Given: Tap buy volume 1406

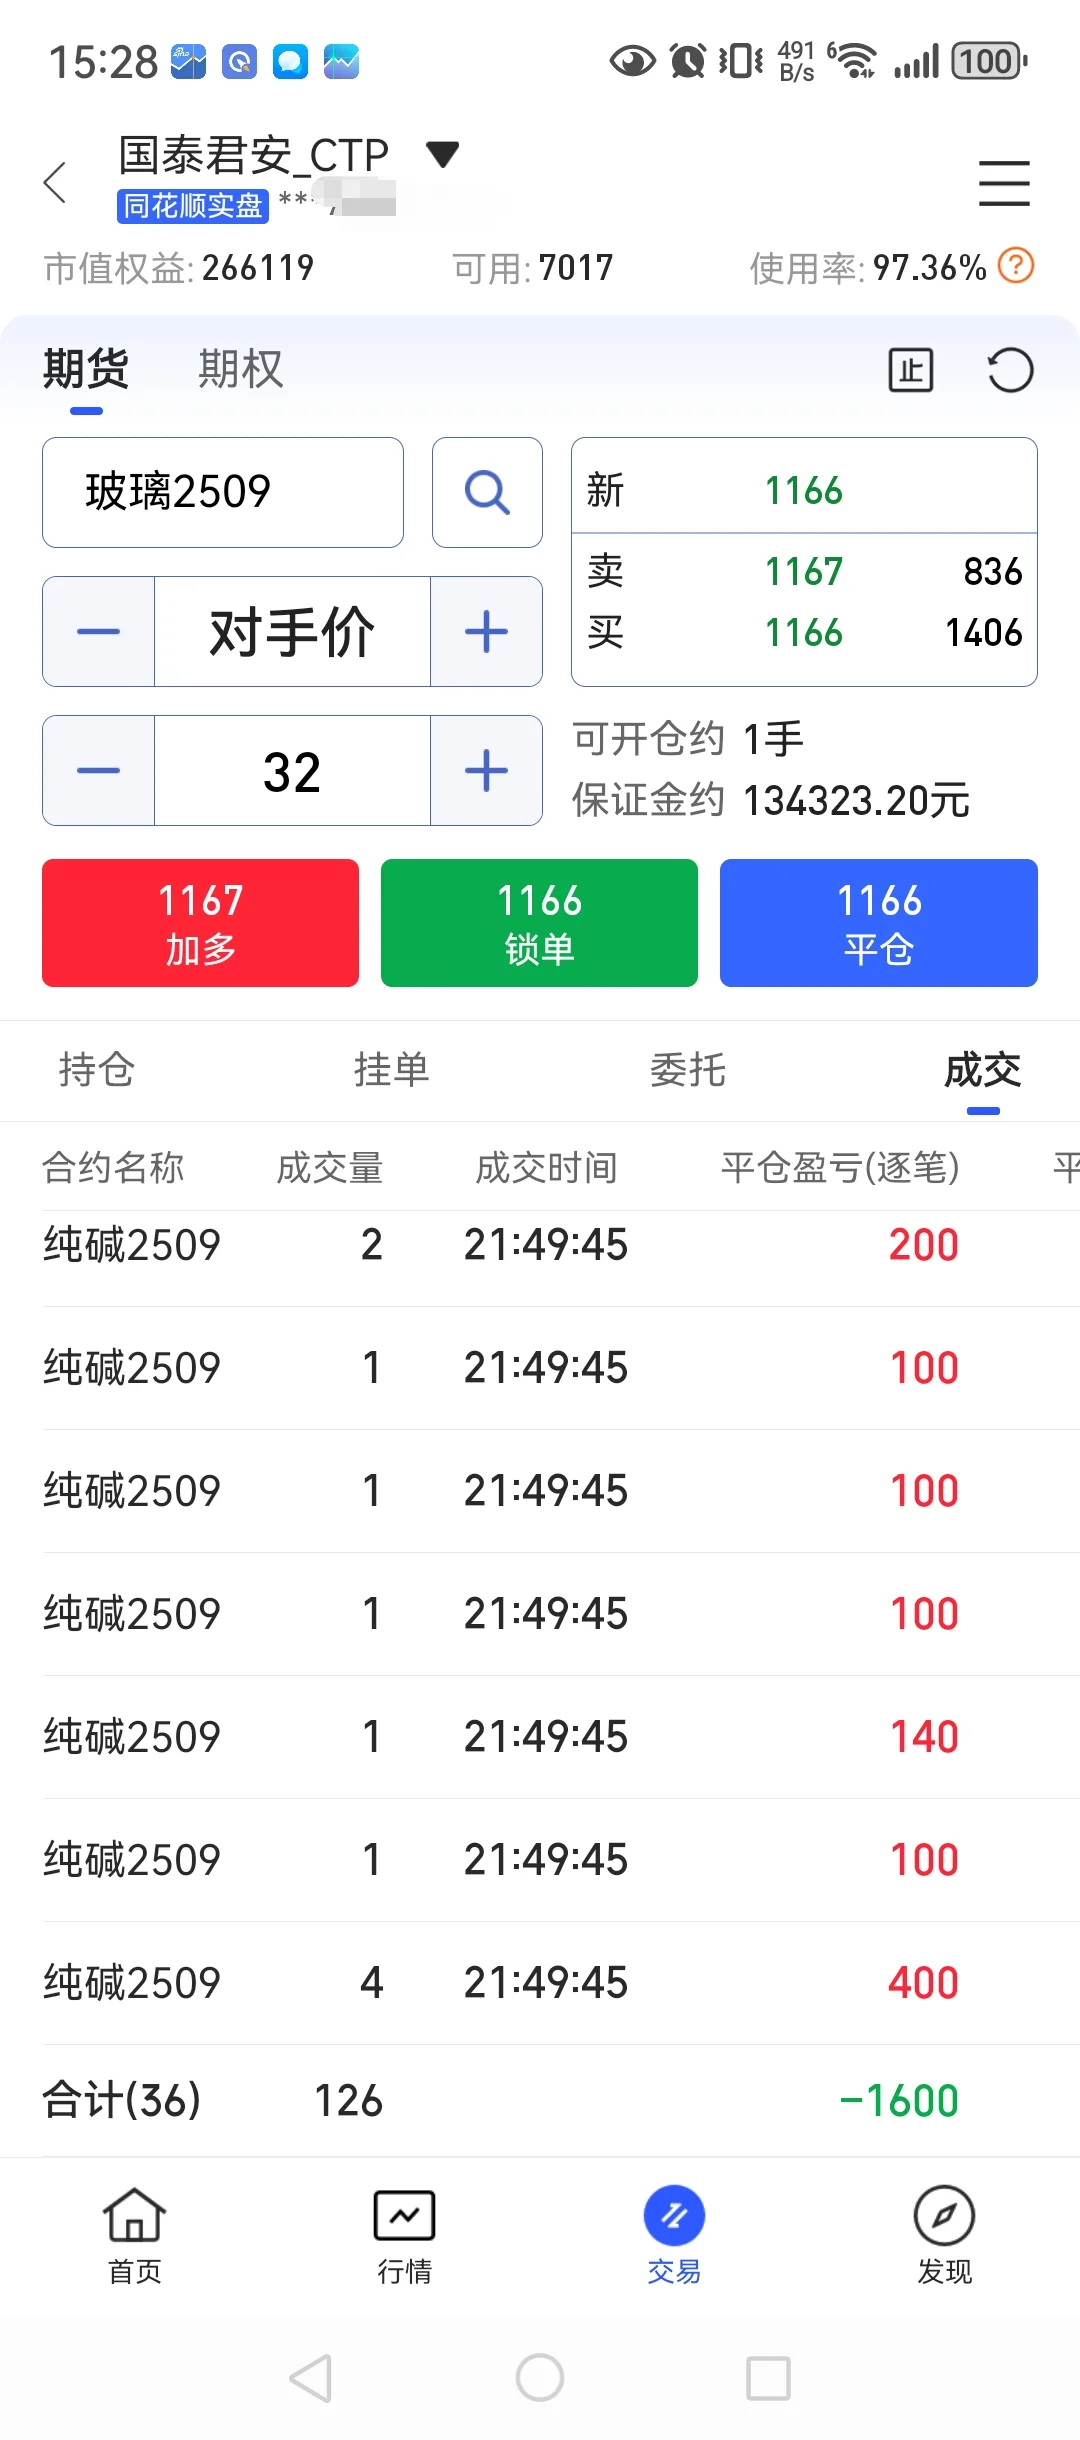Looking at the screenshot, I should [x=984, y=633].
